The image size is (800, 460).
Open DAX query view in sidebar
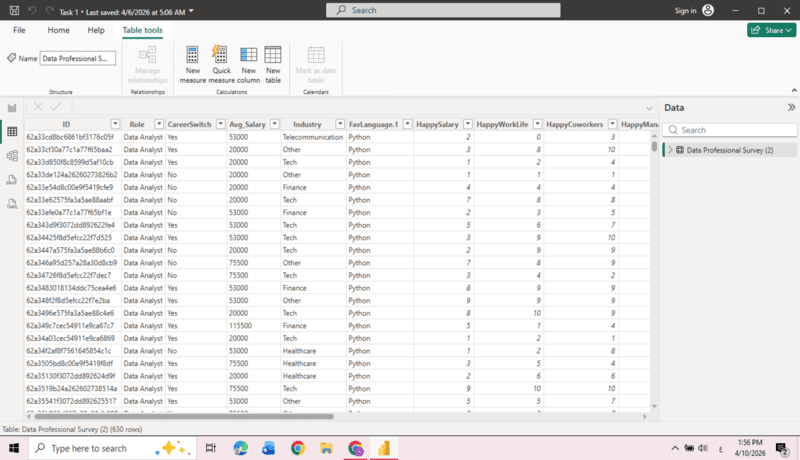pyautogui.click(x=13, y=180)
